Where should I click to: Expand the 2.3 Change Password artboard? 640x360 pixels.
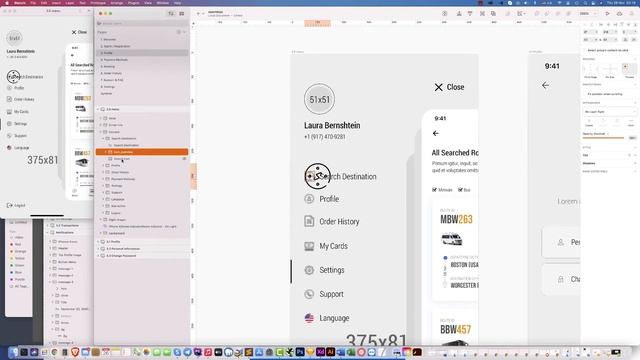98,256
